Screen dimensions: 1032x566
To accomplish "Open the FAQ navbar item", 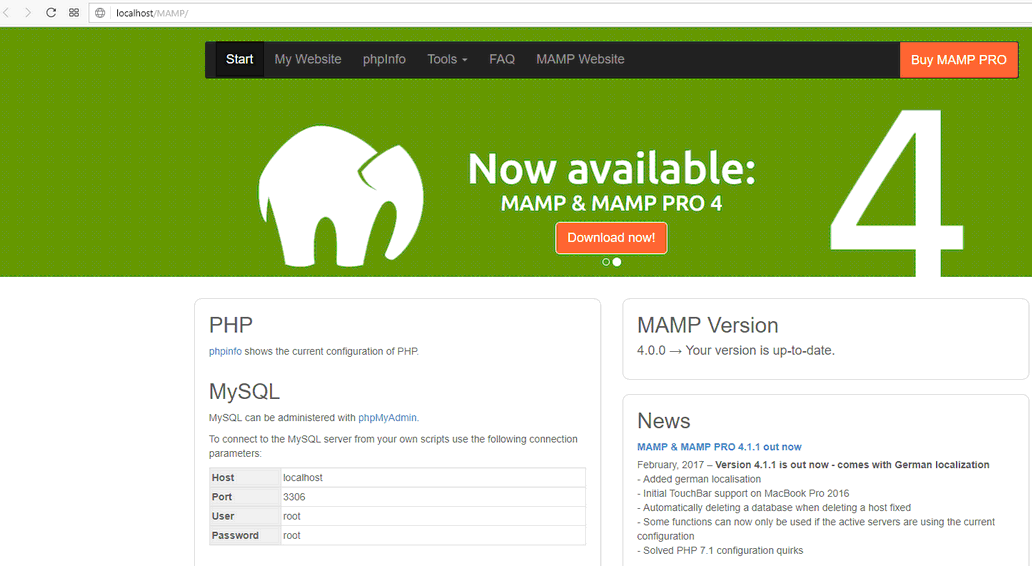I will pos(502,59).
